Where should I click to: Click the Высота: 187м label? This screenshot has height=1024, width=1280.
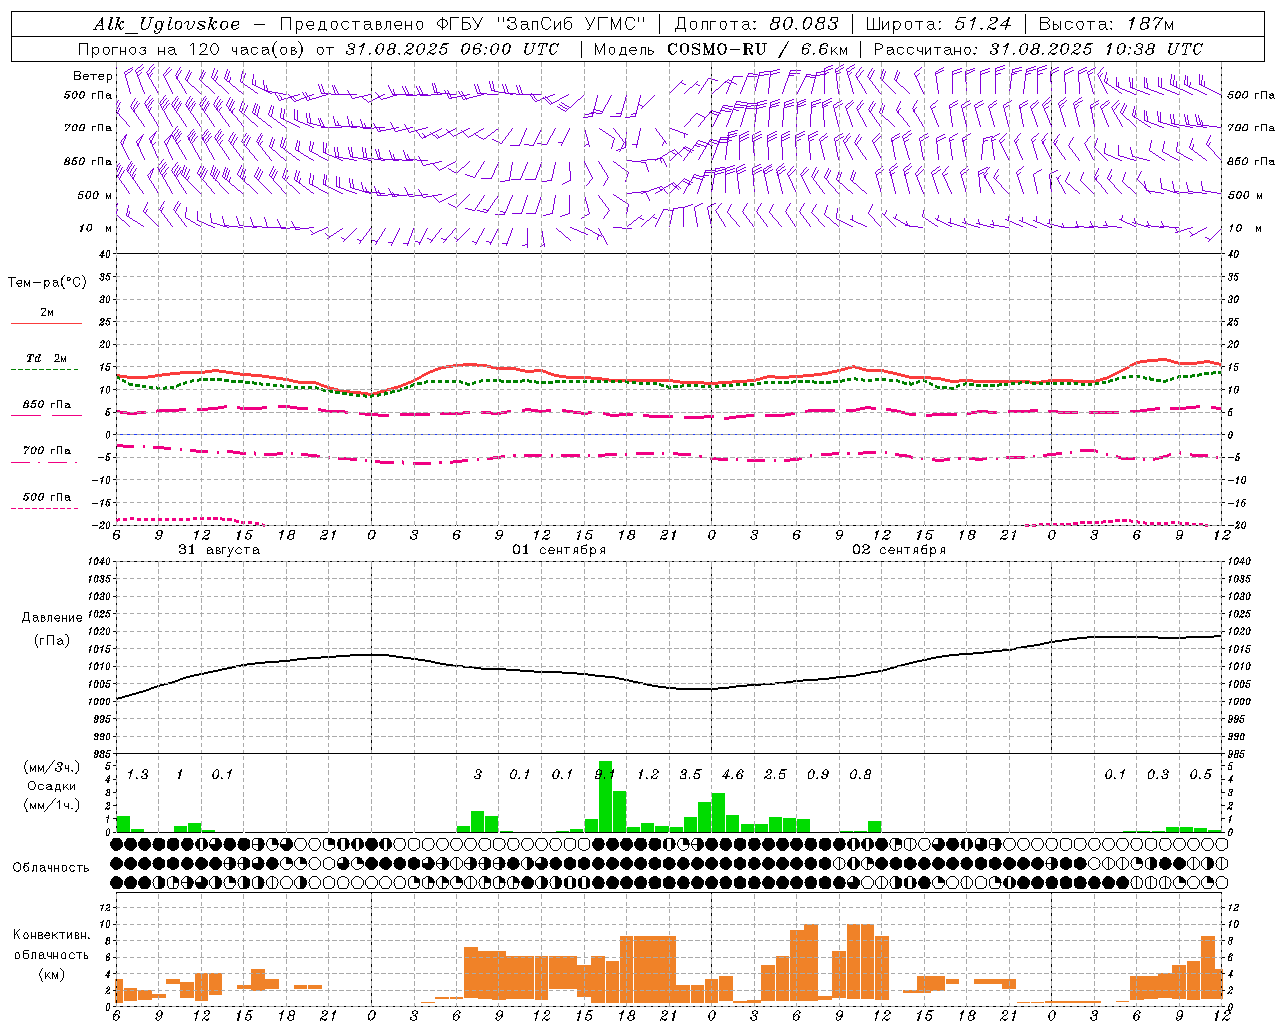(1106, 24)
